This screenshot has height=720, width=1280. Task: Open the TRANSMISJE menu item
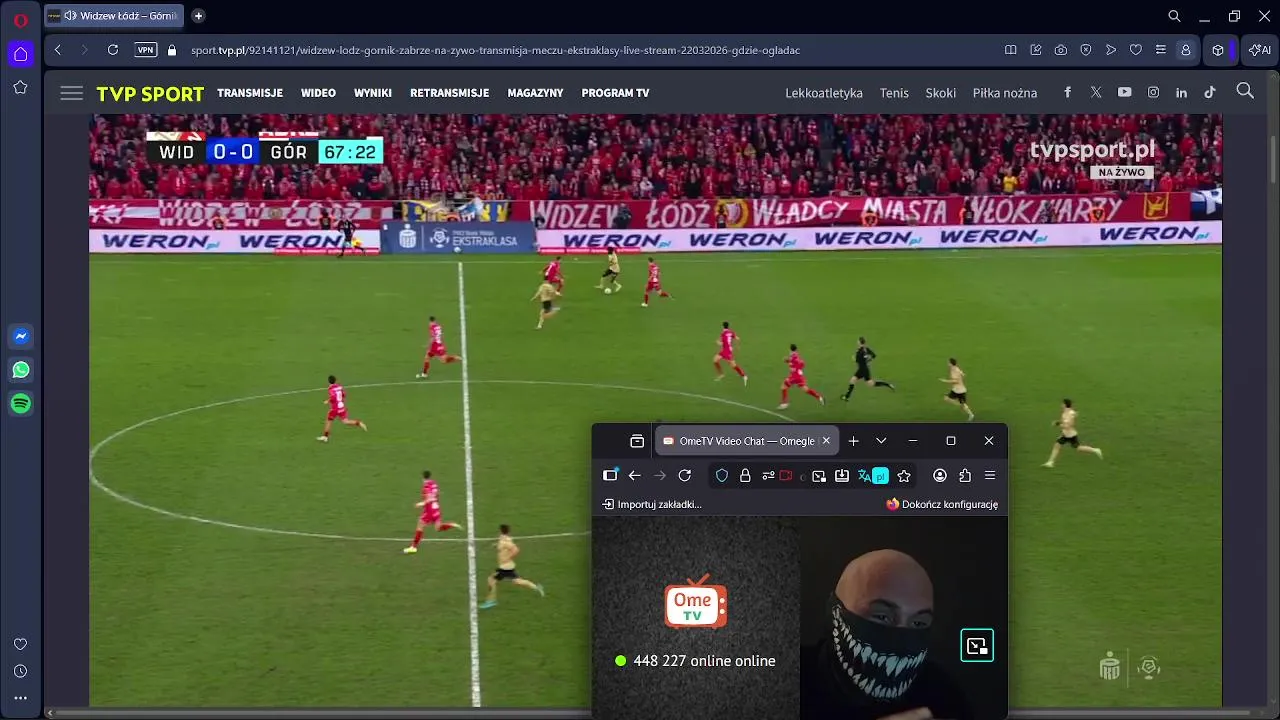[x=250, y=93]
